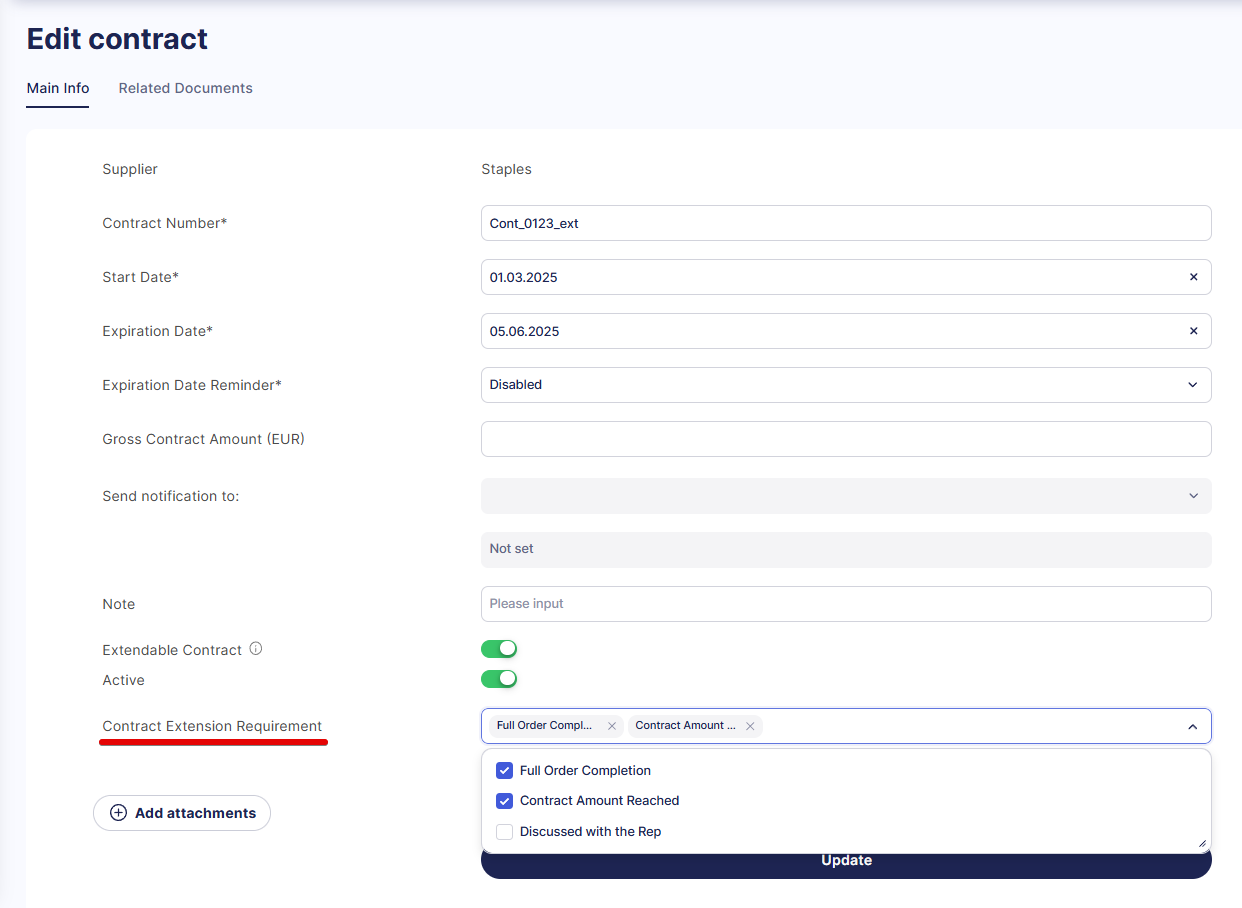Click the Contract Number input field
This screenshot has width=1242, height=908.
pos(846,223)
